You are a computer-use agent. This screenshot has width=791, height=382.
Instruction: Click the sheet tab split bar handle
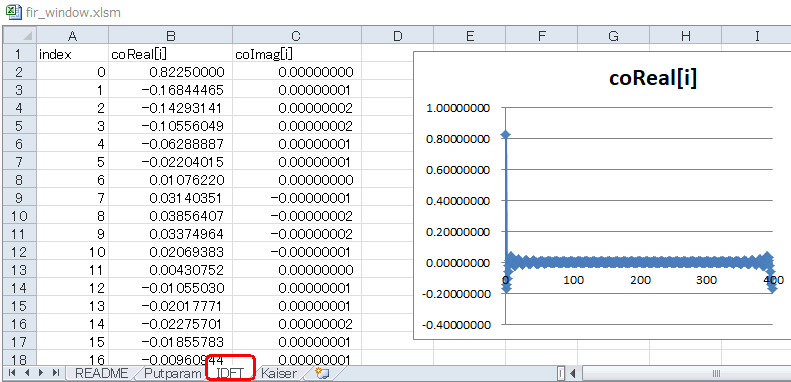560,373
